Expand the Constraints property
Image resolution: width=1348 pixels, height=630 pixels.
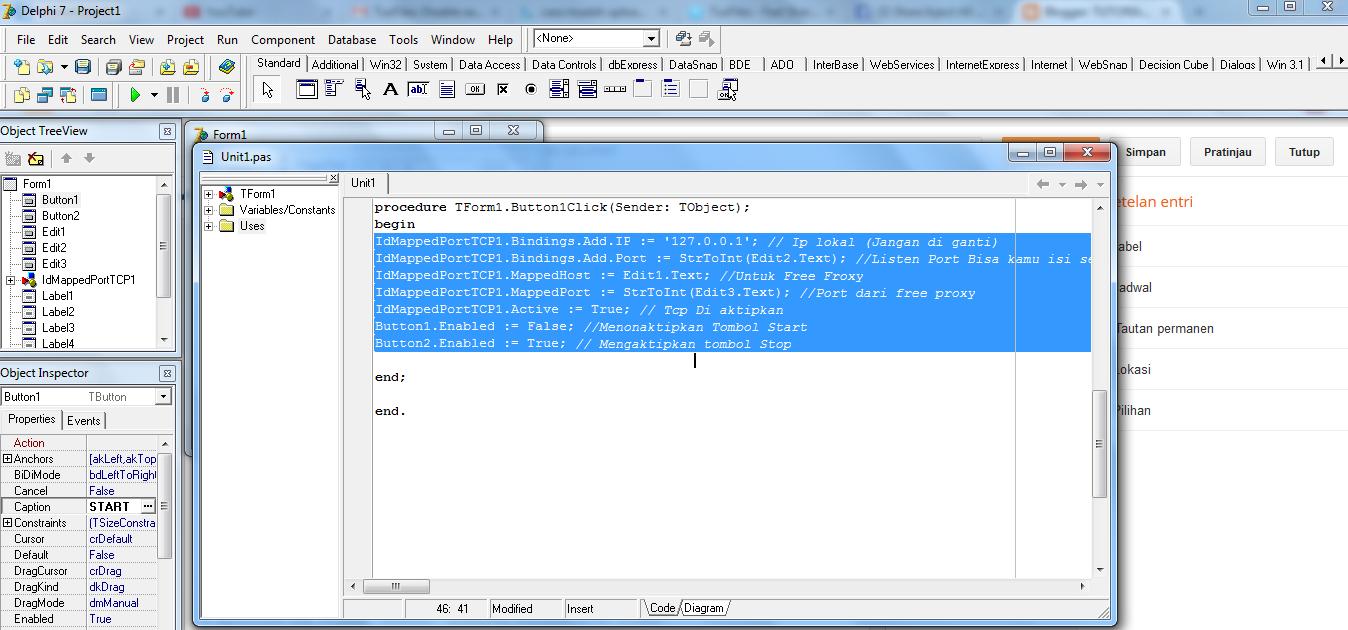(8, 523)
